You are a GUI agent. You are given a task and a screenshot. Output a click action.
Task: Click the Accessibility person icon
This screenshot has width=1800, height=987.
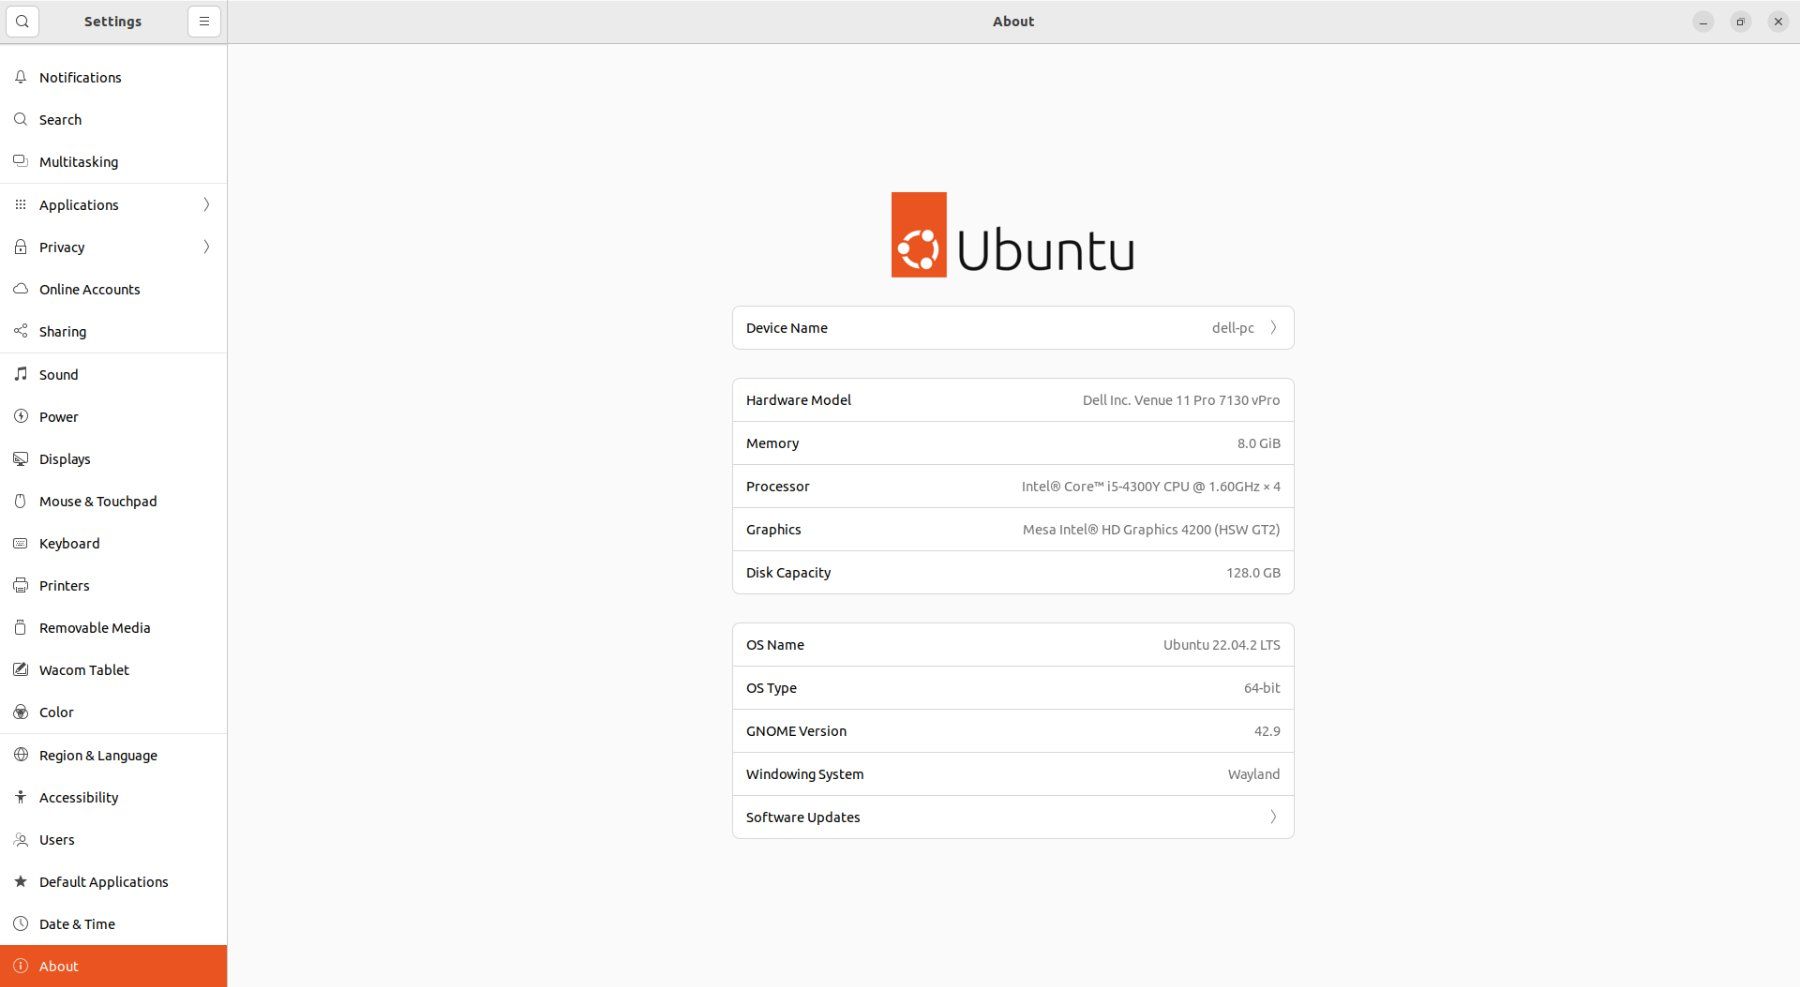tap(20, 797)
